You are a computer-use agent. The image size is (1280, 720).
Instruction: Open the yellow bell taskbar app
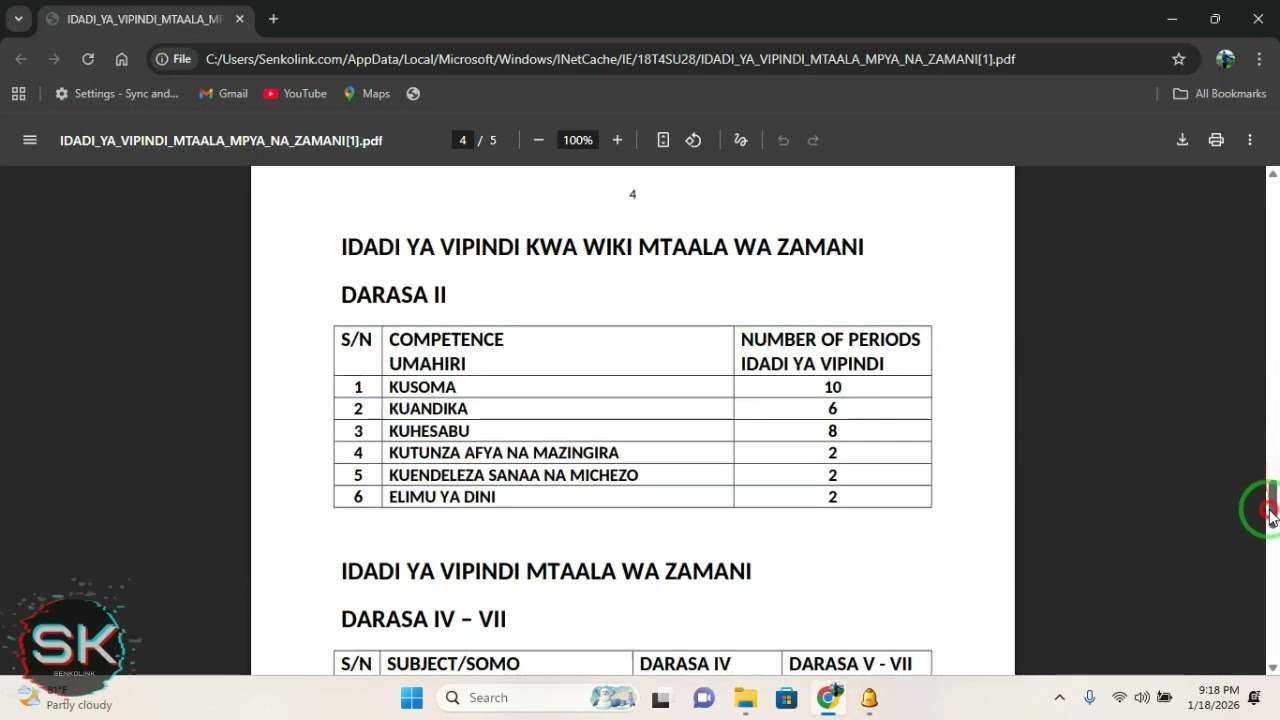(869, 697)
